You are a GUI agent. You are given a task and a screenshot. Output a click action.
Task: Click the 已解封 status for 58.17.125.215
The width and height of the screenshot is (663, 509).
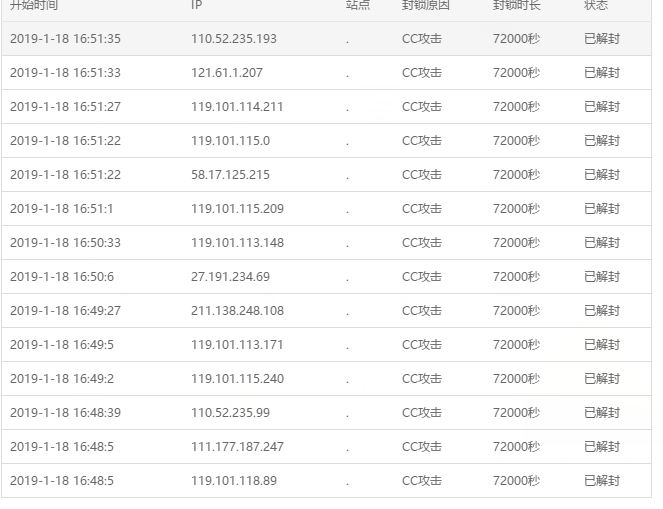click(602, 175)
